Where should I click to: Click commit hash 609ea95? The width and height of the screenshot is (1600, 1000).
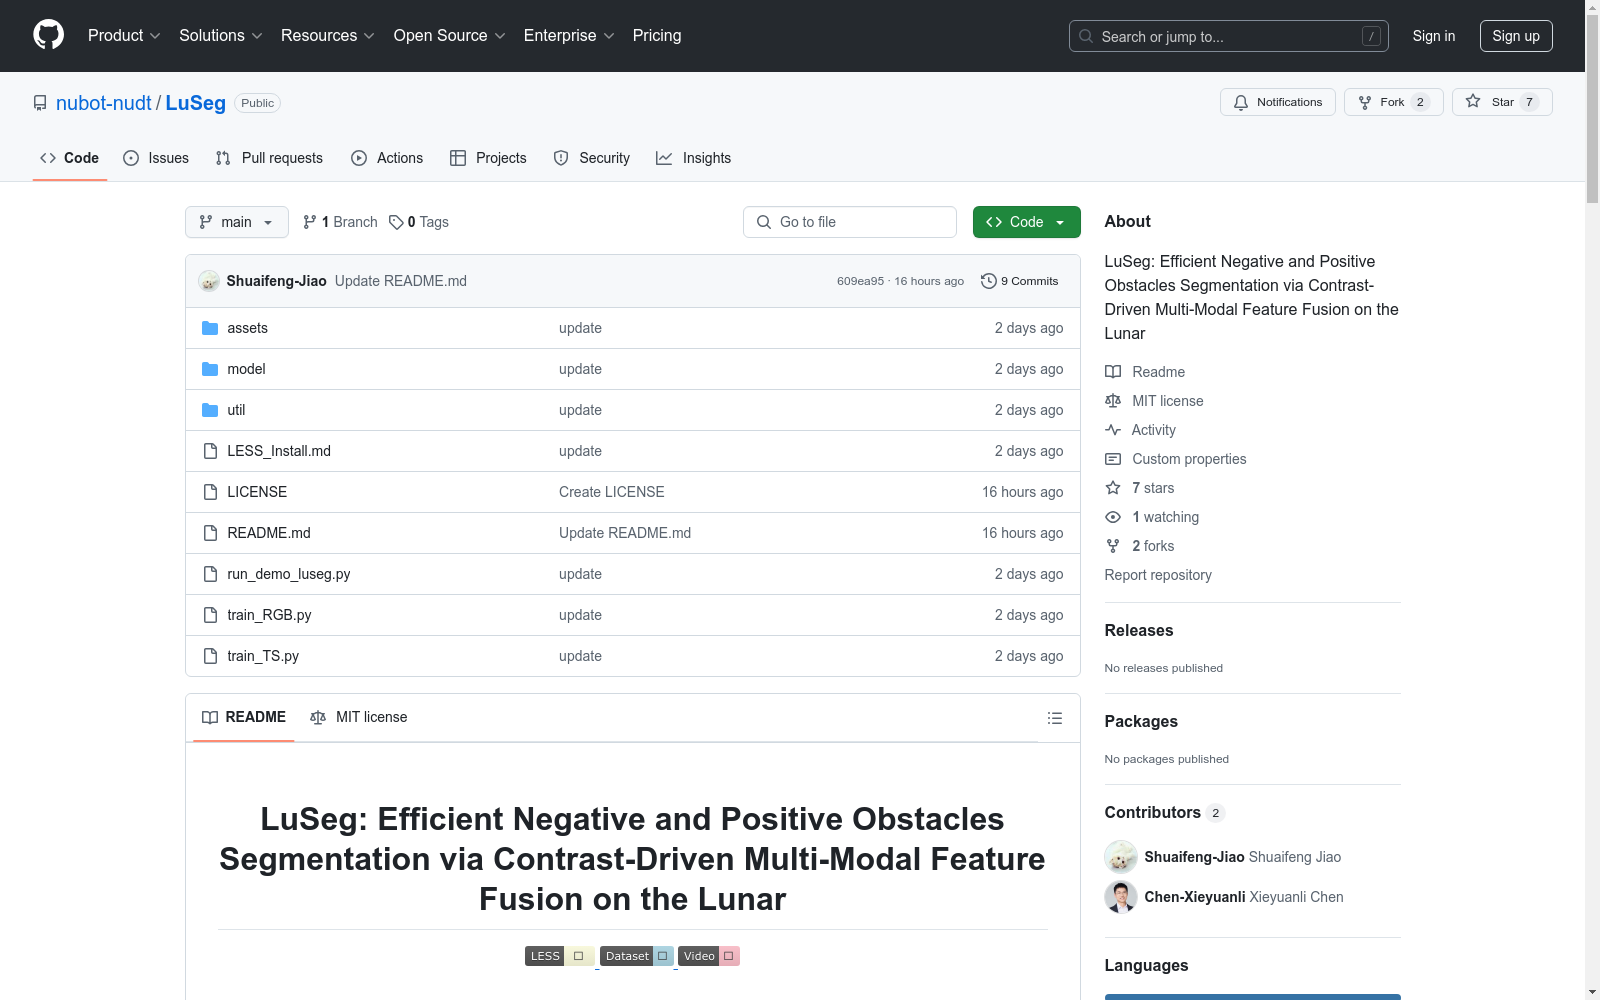[x=860, y=281]
